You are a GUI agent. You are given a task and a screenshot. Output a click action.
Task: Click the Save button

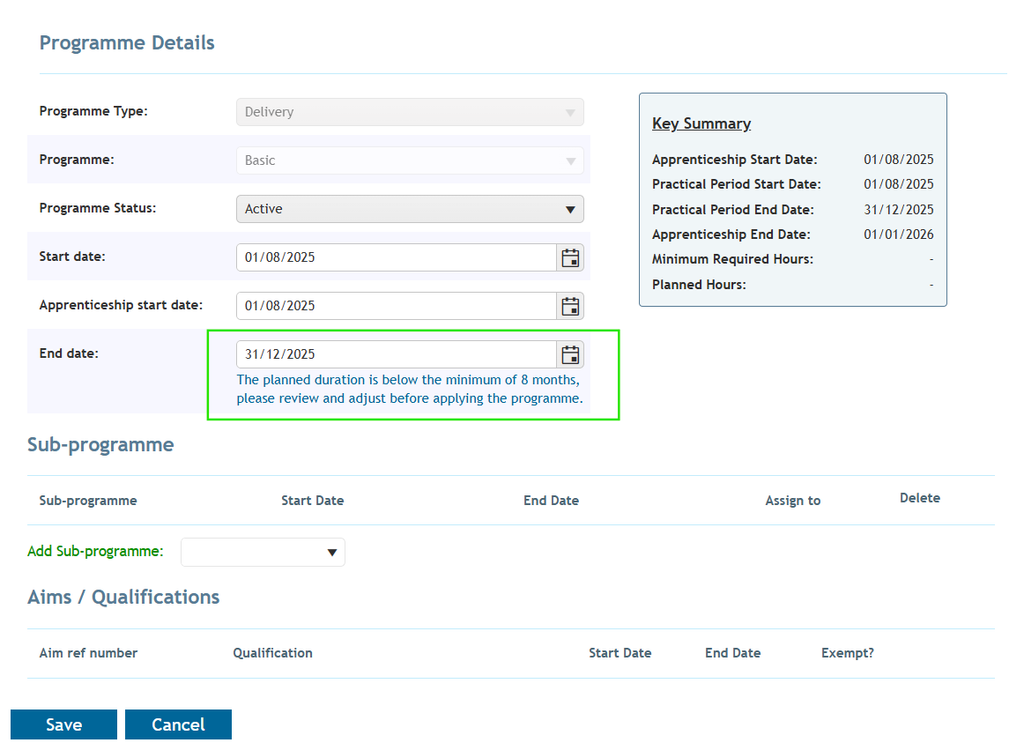(x=63, y=724)
